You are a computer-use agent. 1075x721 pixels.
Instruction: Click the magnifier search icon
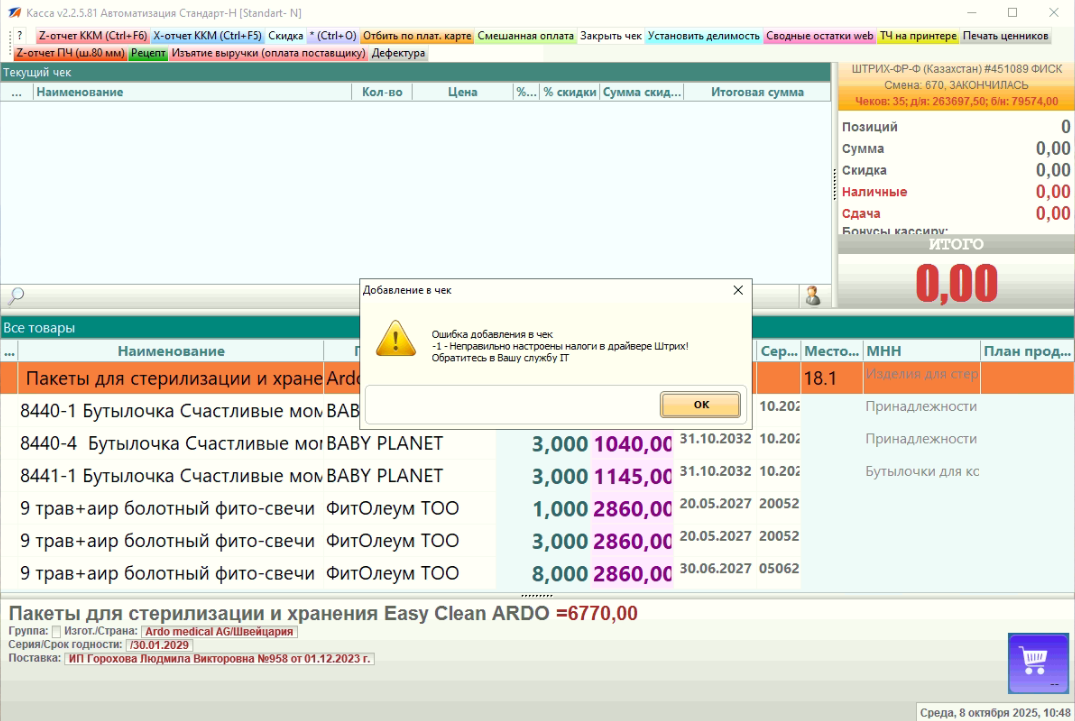tap(15, 296)
